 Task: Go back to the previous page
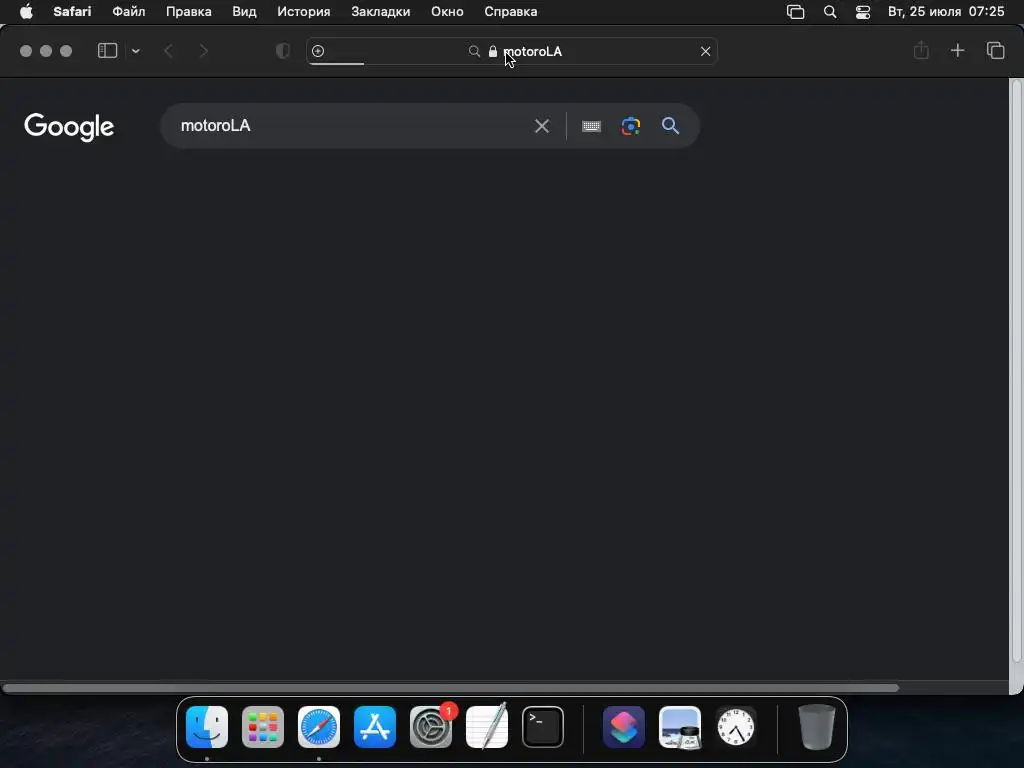tap(168, 51)
